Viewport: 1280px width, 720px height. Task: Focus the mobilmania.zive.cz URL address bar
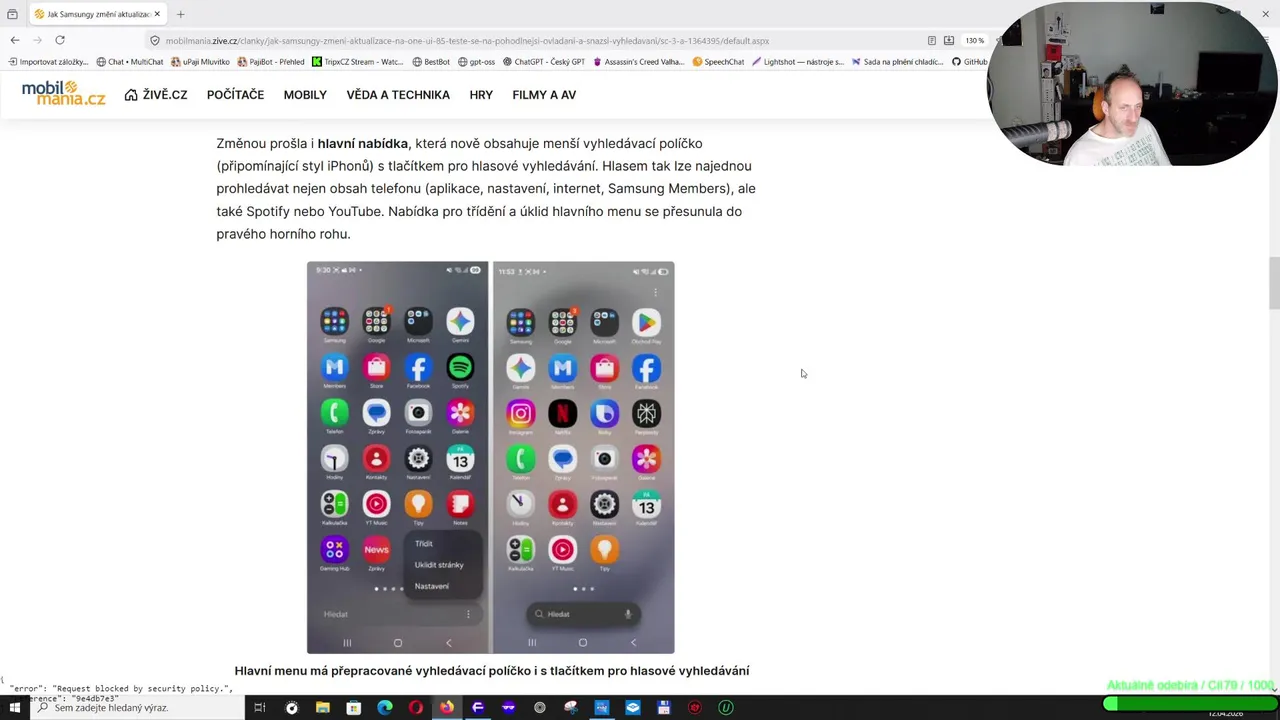(x=467, y=41)
